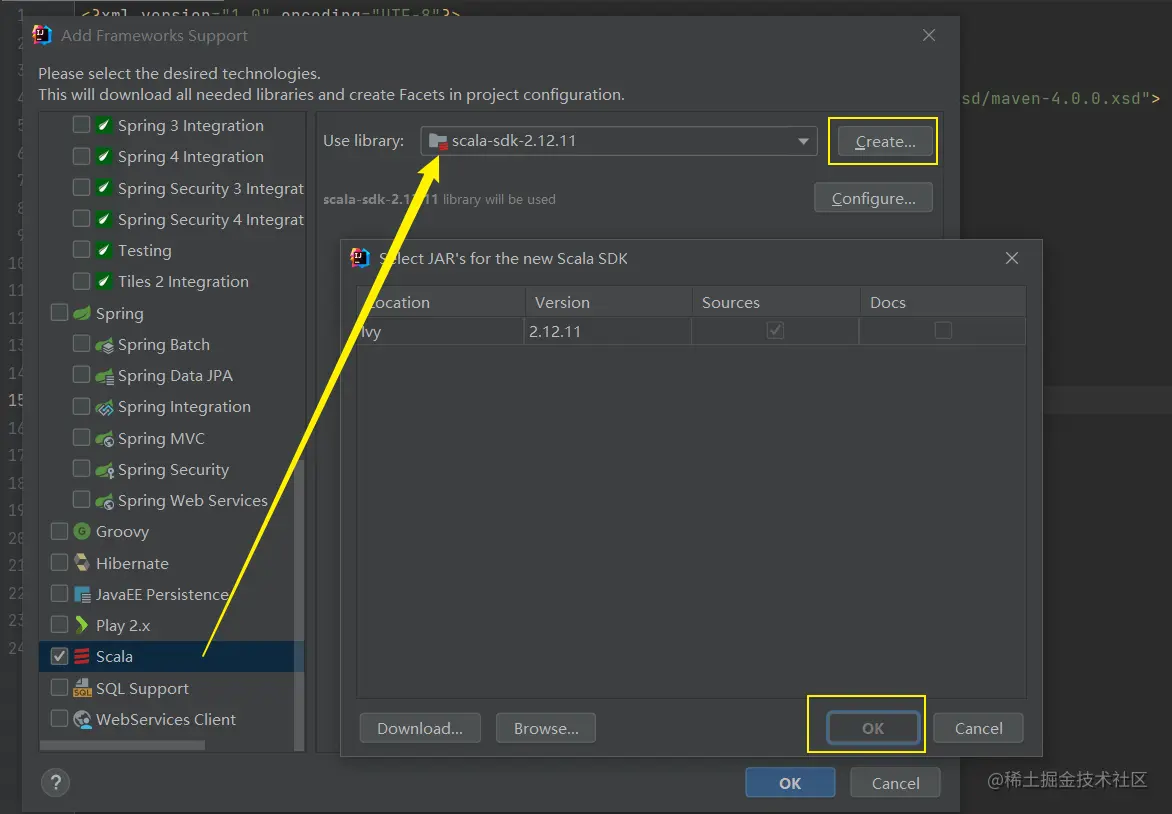Close the Add Frameworks Support dialog
Viewport: 1172px width, 814px height.
tap(929, 35)
